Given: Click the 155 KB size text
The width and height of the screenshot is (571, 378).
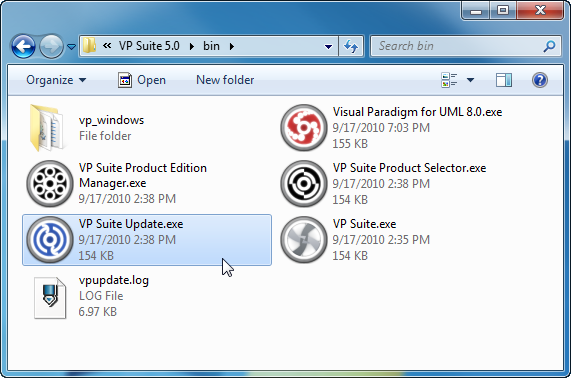Looking at the screenshot, I should click(x=350, y=144).
